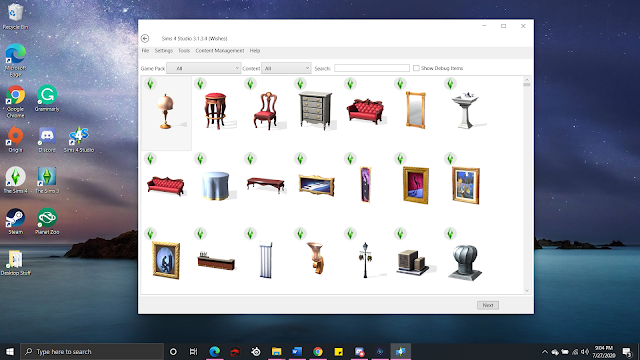The image size is (640, 360).
Task: Select the gray dresser thumbnail
Action: click(316, 111)
